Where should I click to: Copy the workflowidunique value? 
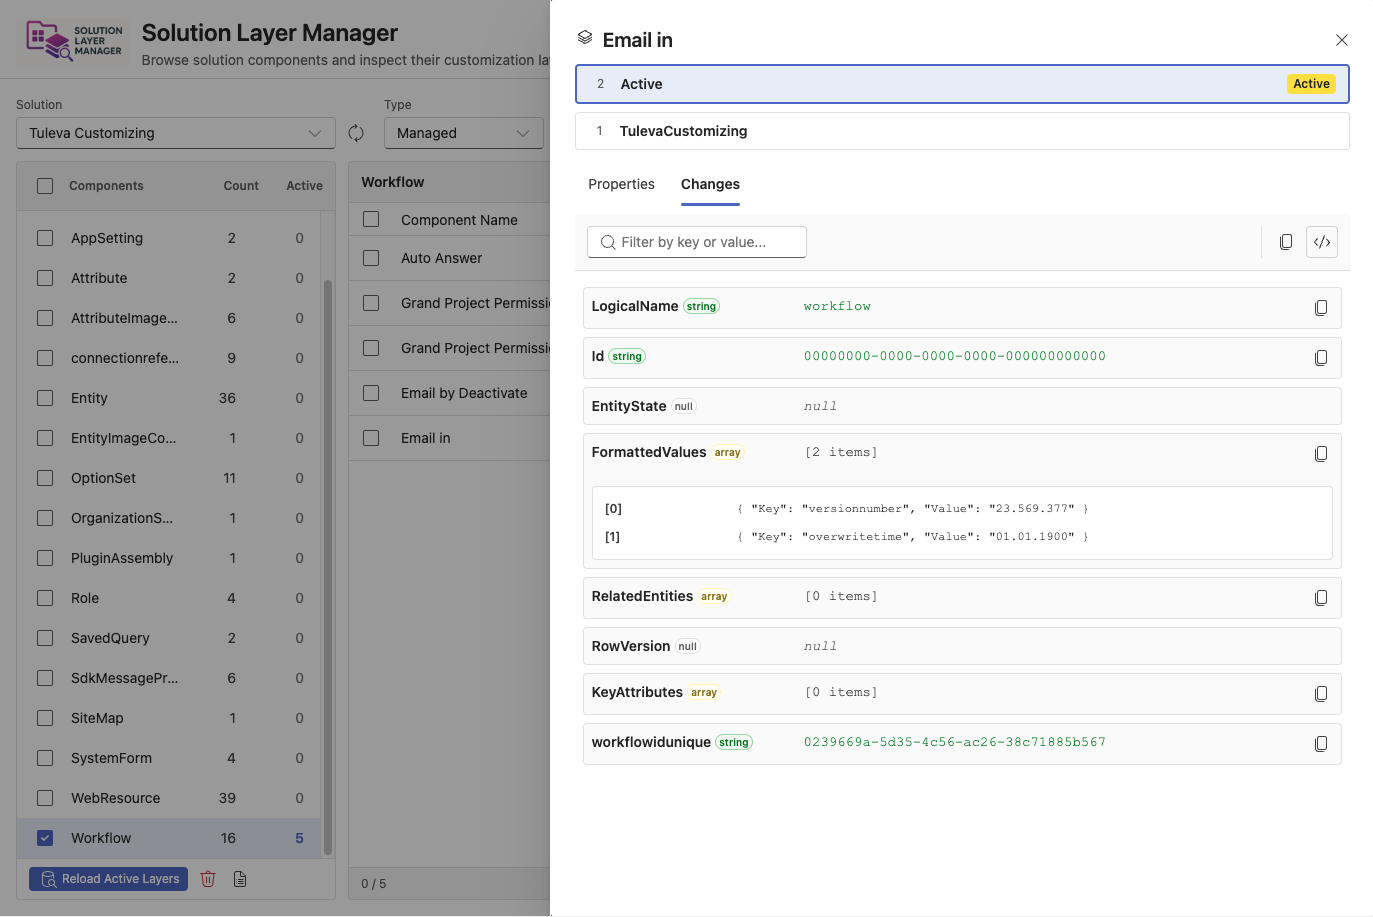coord(1321,744)
